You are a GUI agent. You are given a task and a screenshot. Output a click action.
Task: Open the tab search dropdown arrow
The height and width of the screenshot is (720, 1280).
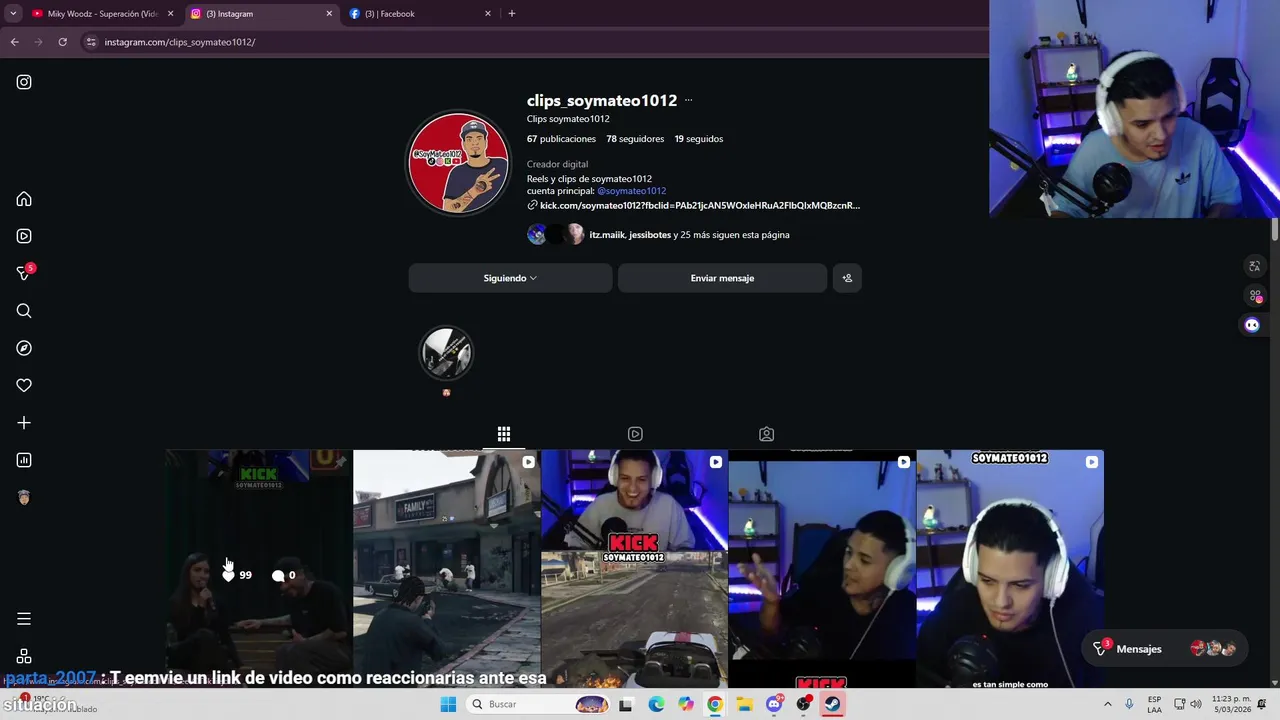click(12, 14)
